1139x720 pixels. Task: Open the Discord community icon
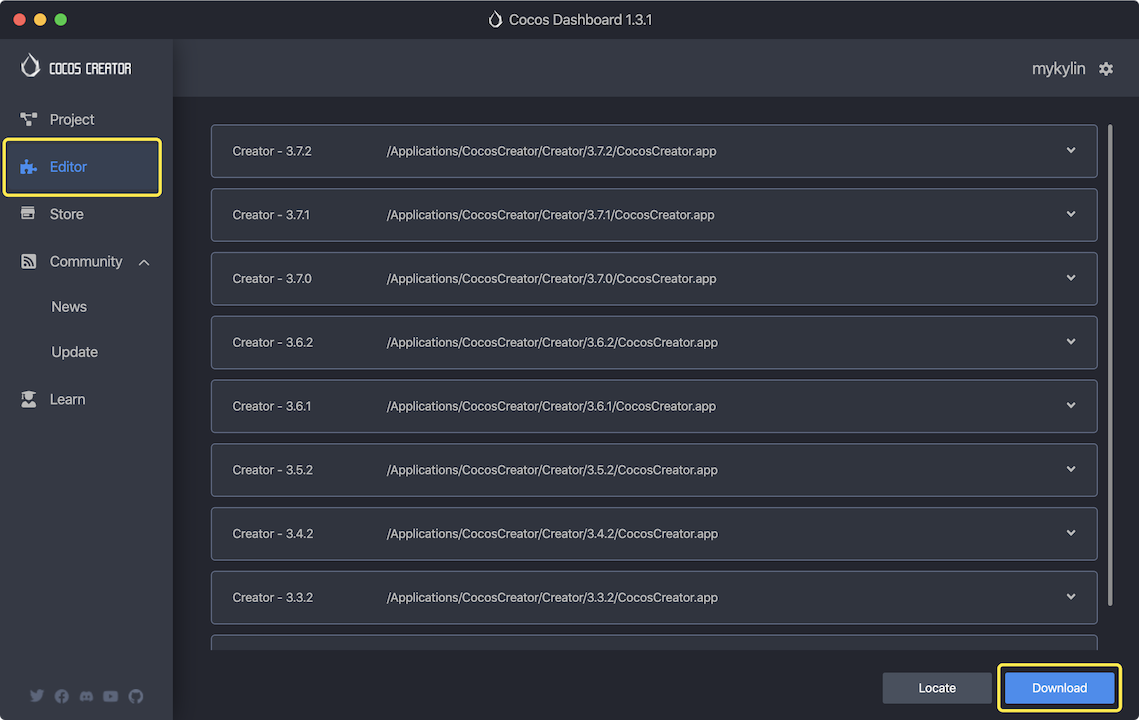[86, 696]
